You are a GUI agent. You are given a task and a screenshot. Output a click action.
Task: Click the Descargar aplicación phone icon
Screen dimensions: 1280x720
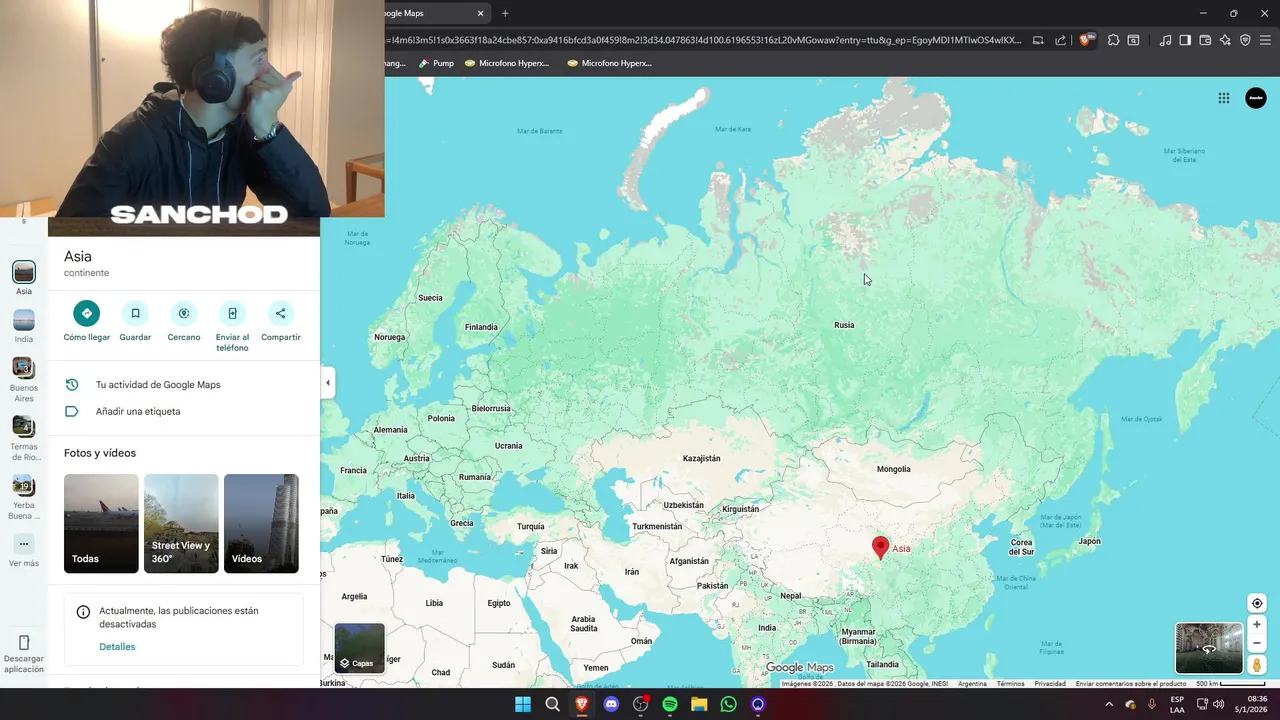coord(24,643)
